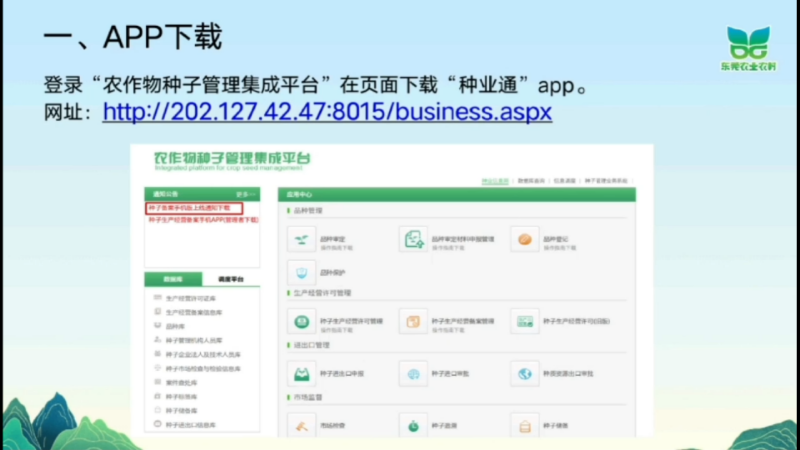Open the 种子储备 bag icon
Viewport: 800px width, 450px height.
[x=524, y=426]
